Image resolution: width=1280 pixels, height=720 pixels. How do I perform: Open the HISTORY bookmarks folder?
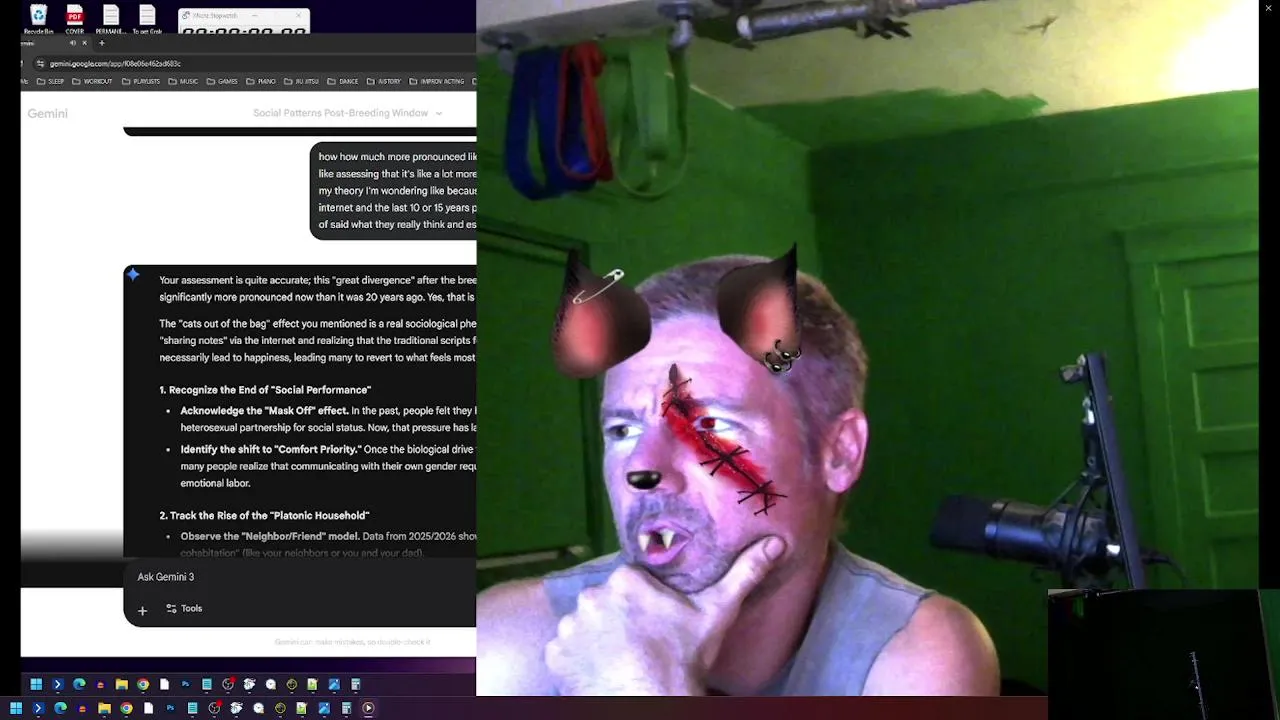(384, 81)
